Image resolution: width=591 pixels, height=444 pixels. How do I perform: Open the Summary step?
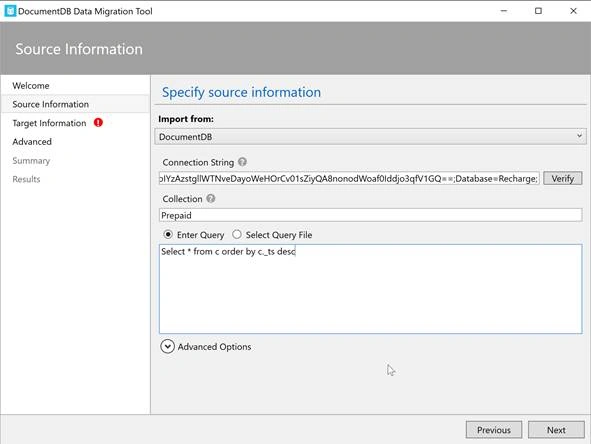31,161
